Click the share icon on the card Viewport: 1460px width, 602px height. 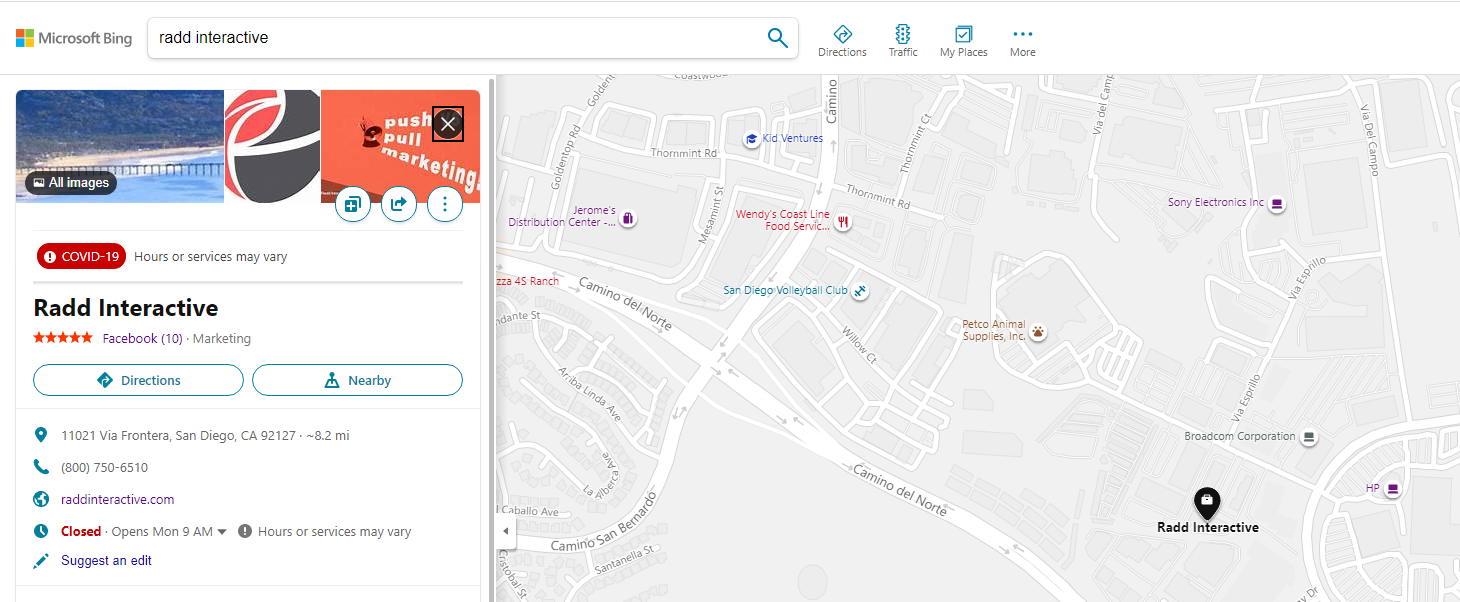399,205
